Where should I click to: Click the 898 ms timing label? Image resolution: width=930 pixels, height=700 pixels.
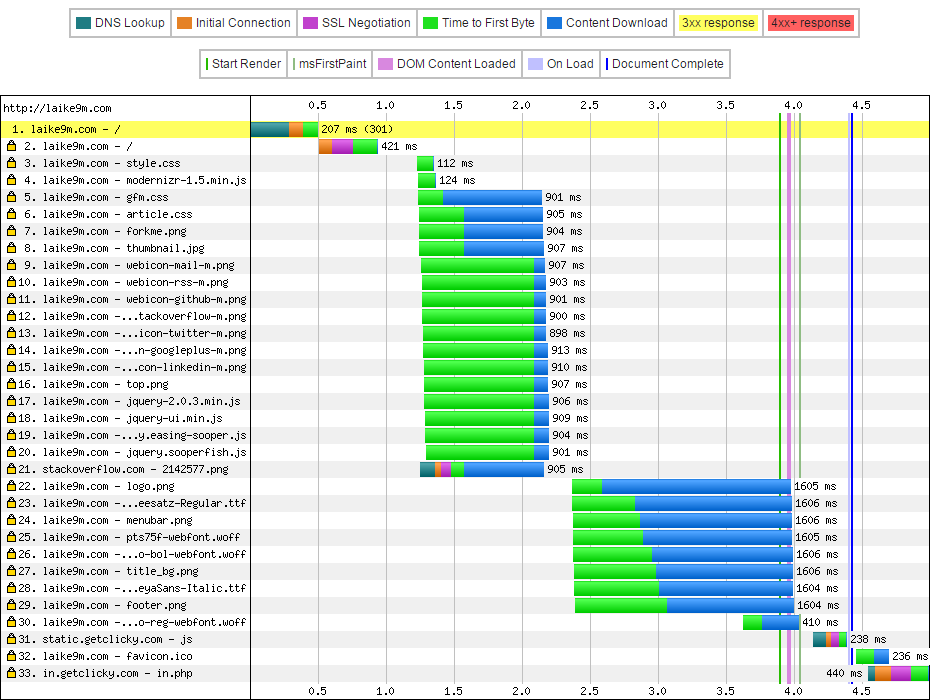tap(567, 333)
